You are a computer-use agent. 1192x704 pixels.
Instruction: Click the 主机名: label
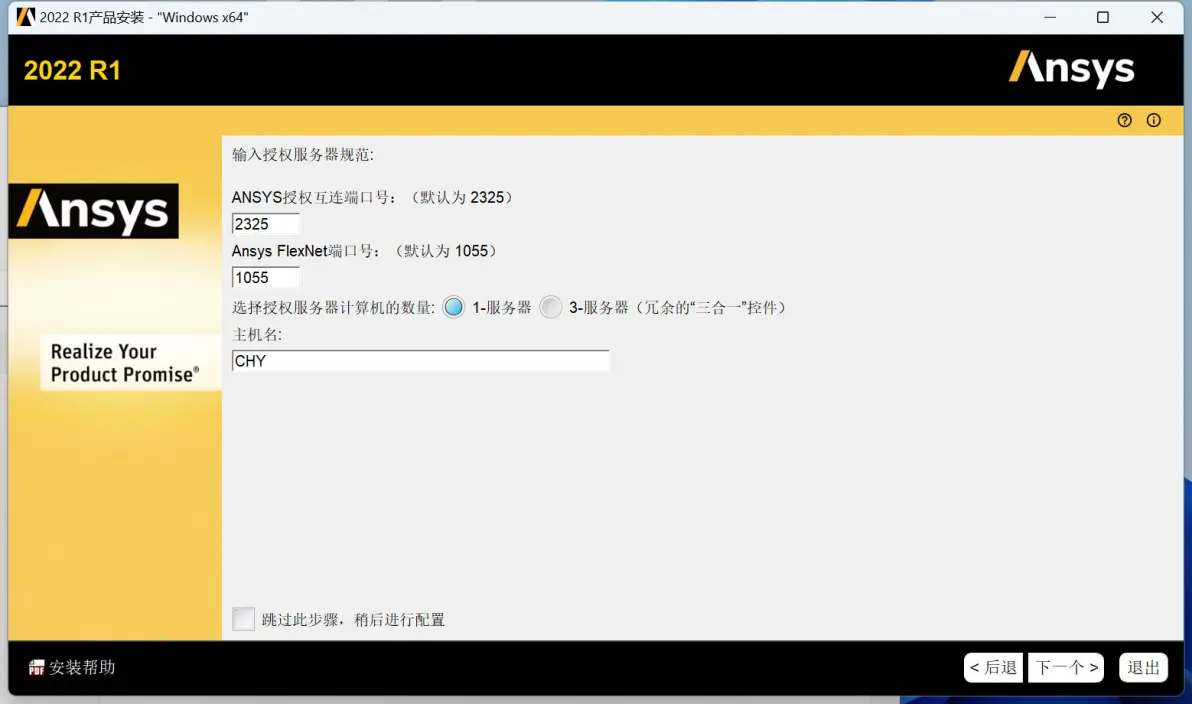(x=257, y=335)
